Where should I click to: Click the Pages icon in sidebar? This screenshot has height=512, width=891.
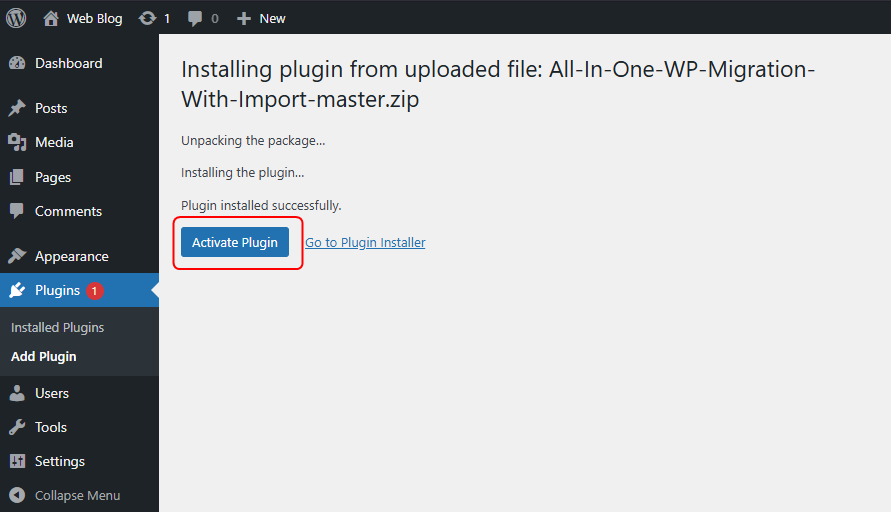pos(17,178)
